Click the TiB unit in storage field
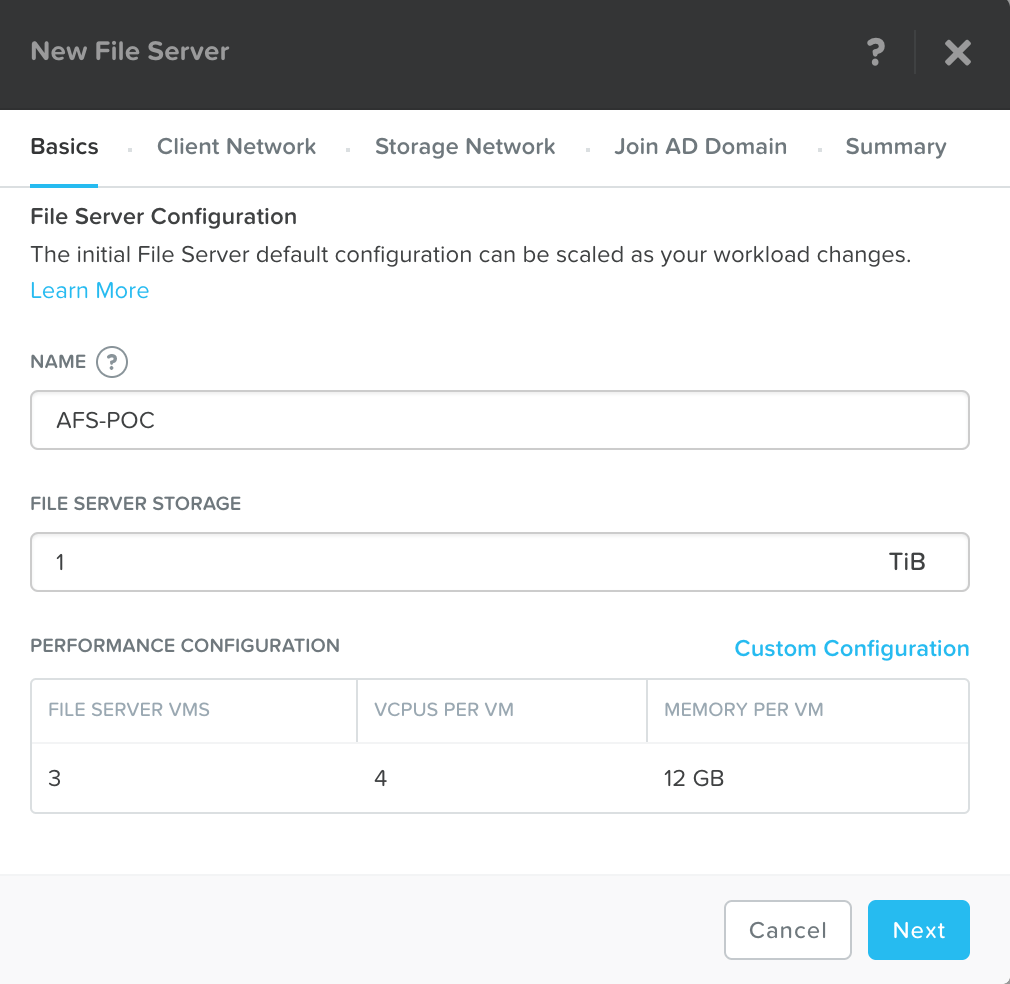This screenshot has width=1010, height=984. 907,562
